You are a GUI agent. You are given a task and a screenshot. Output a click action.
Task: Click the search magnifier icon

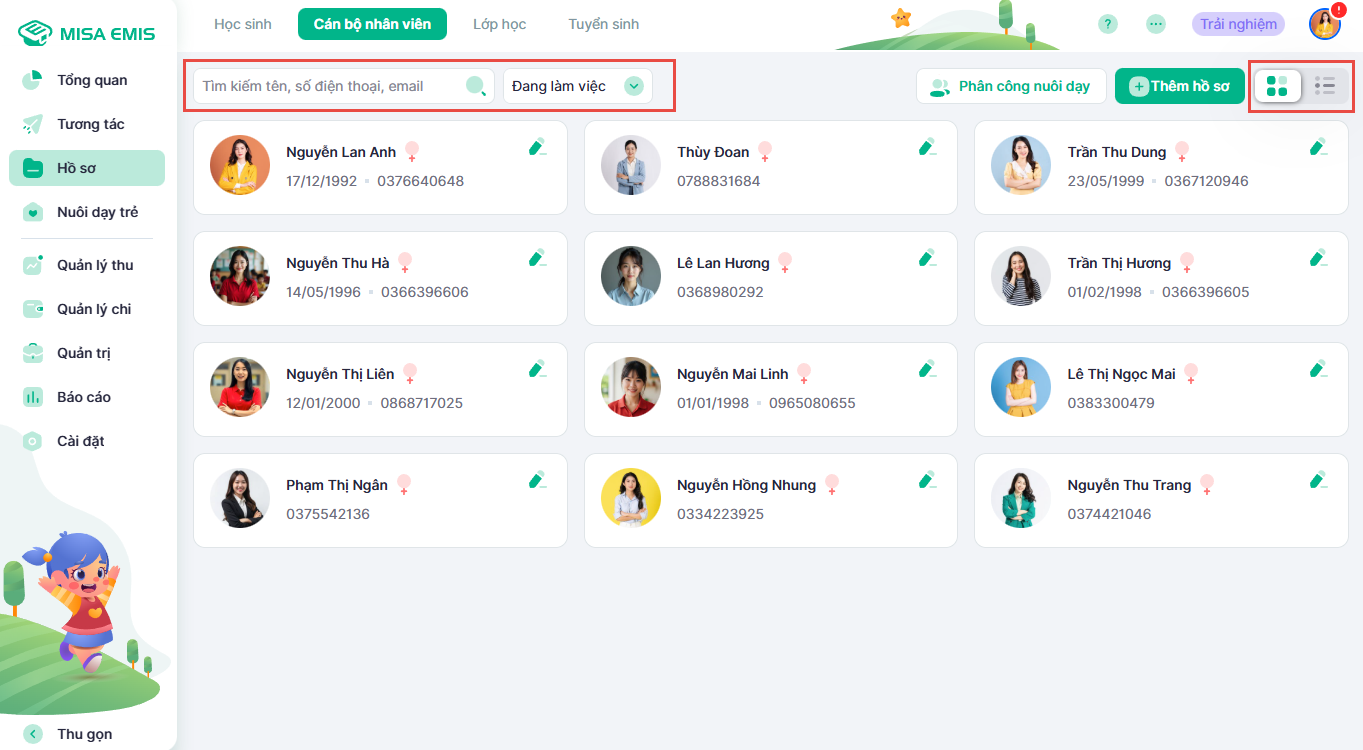pyautogui.click(x=476, y=86)
